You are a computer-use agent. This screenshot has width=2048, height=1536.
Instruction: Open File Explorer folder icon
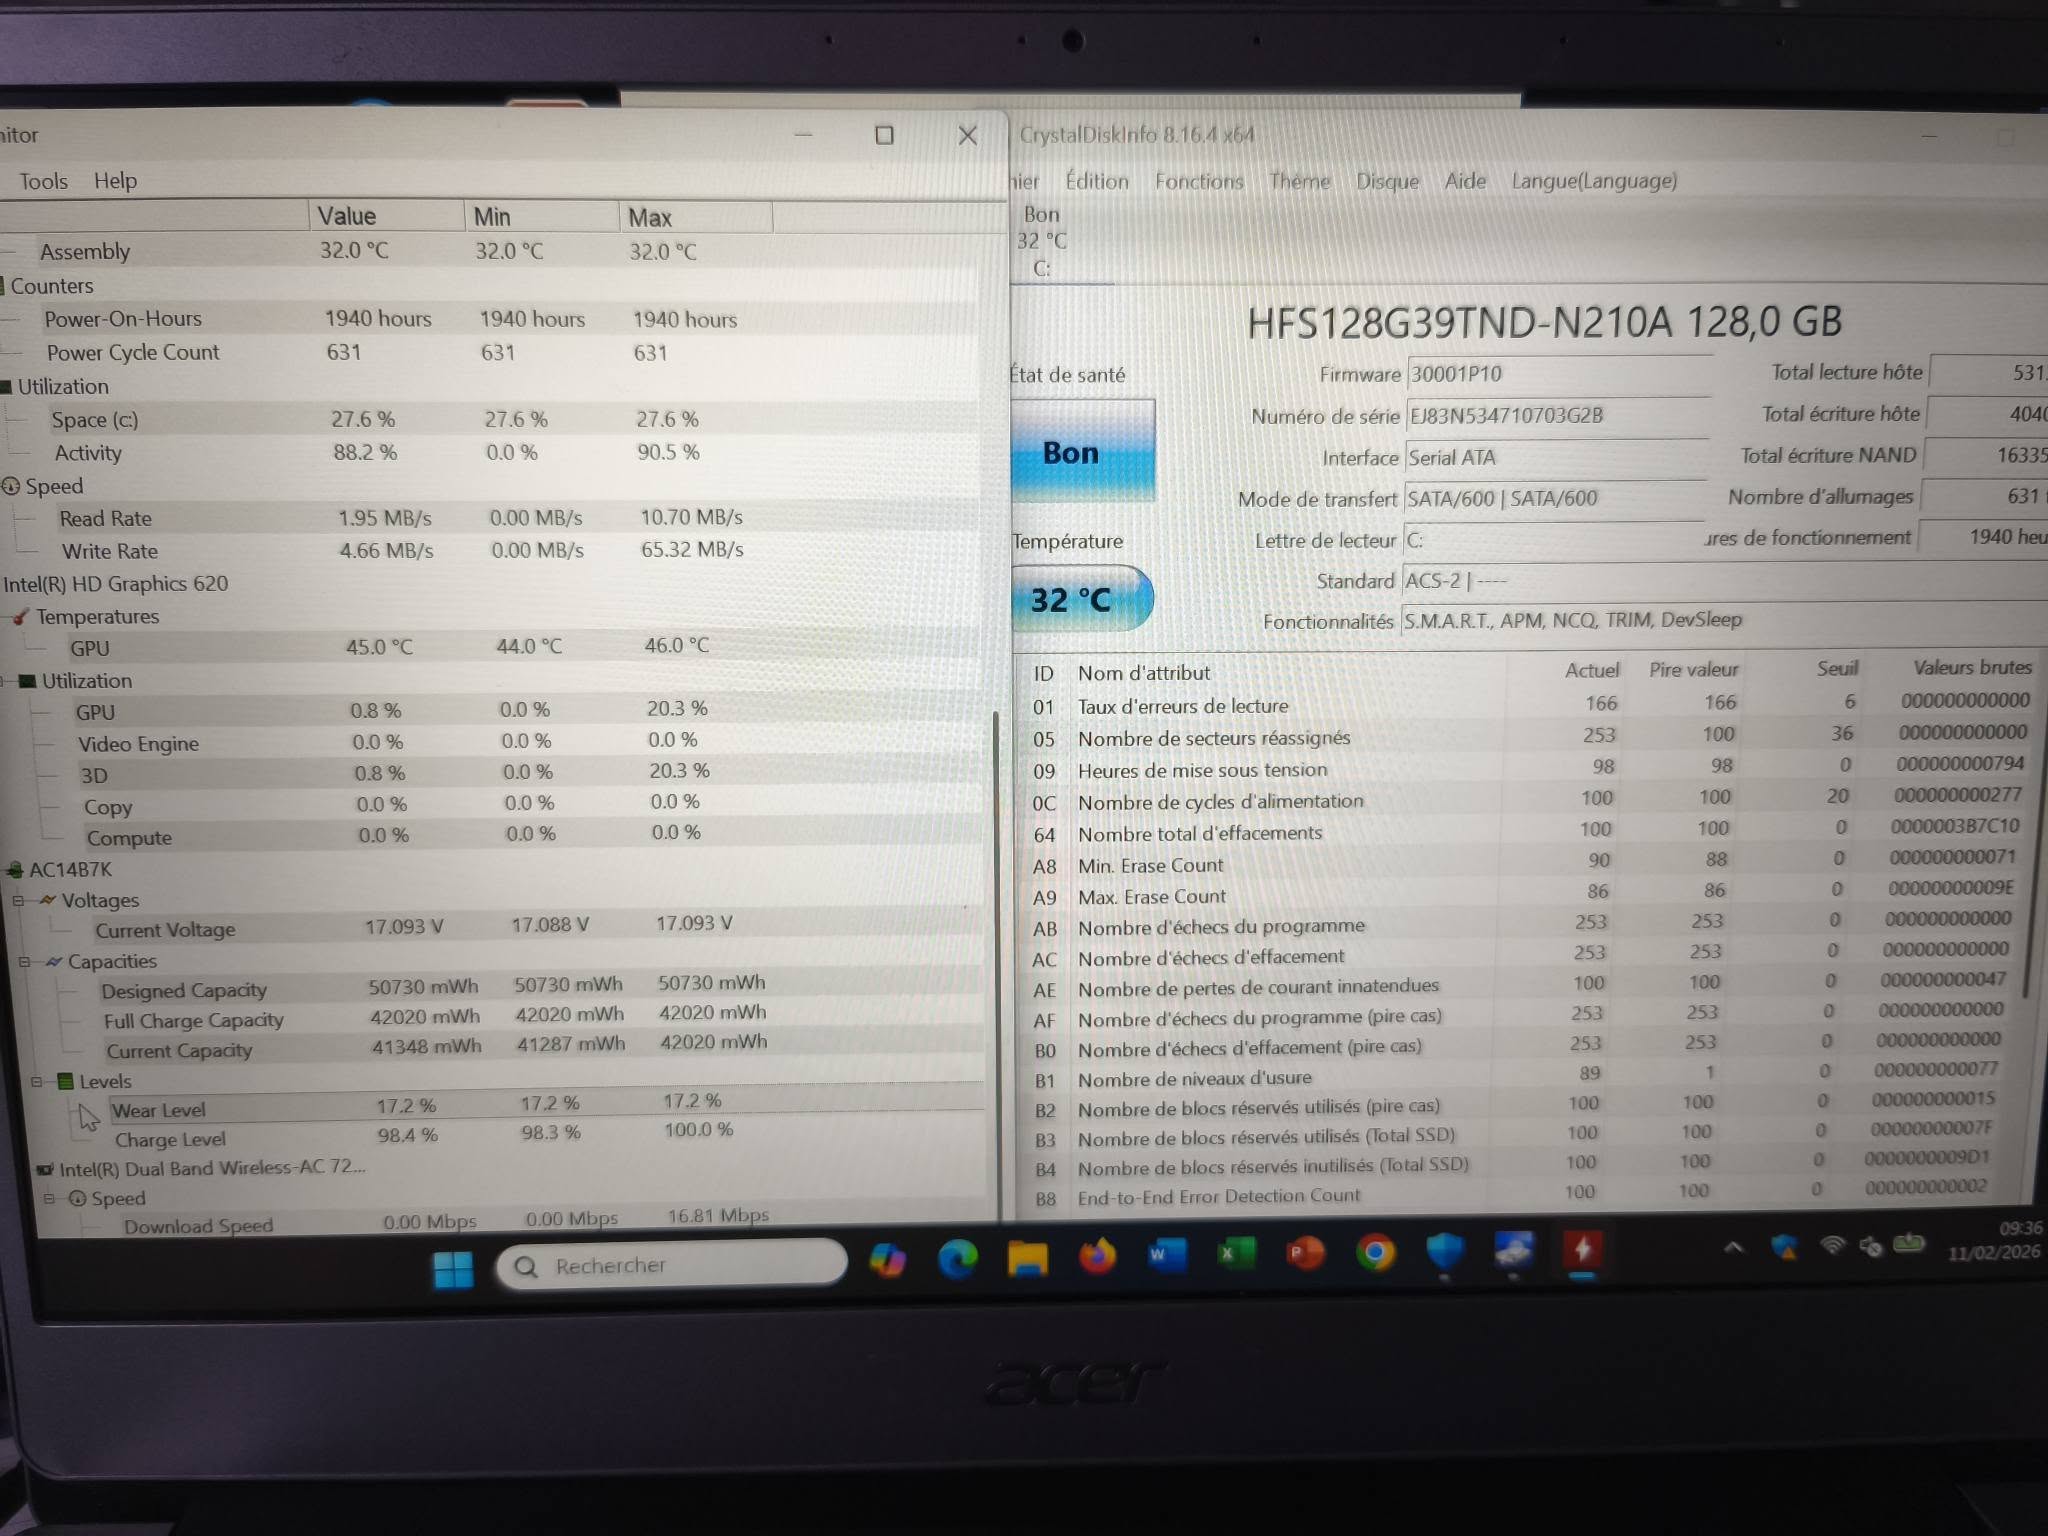coord(1027,1257)
